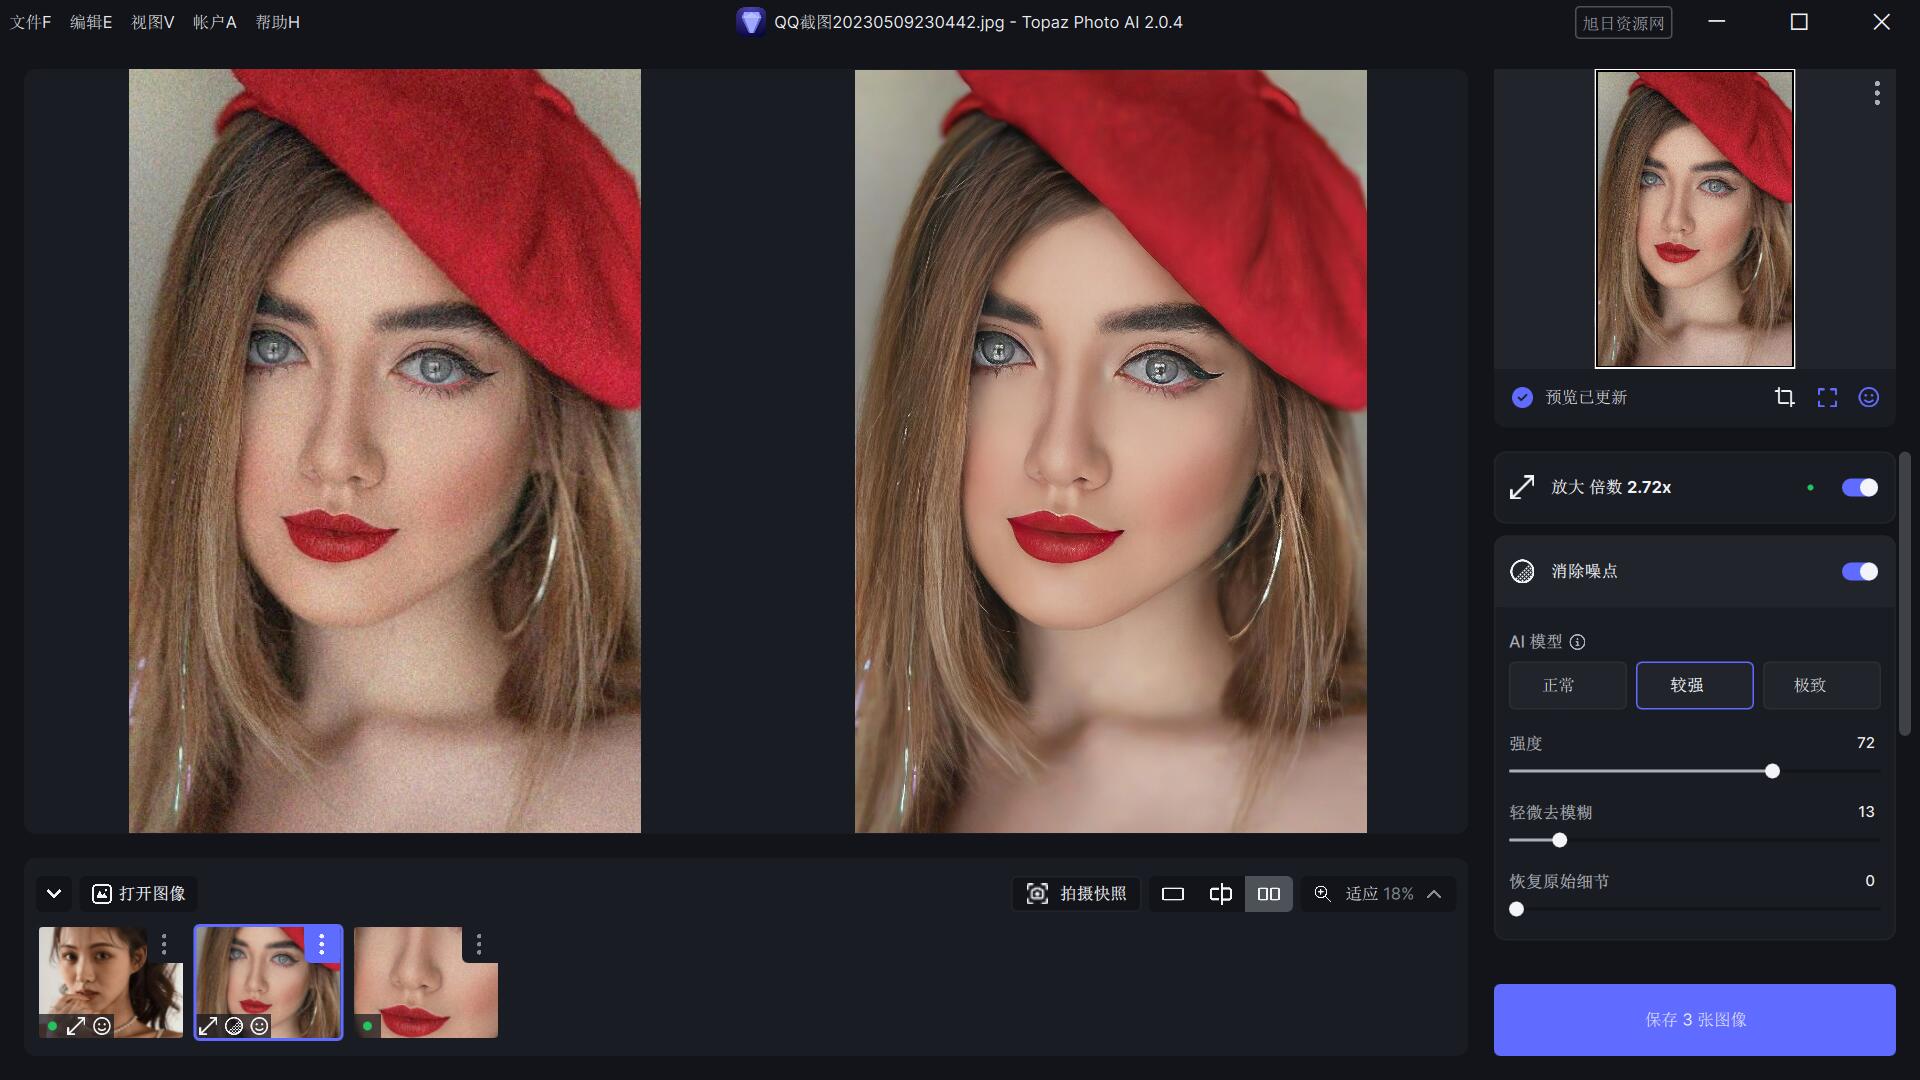The height and width of the screenshot is (1080, 1920).
Task: Toggle the 消除噪点 denoise switch
Action: 1860,571
